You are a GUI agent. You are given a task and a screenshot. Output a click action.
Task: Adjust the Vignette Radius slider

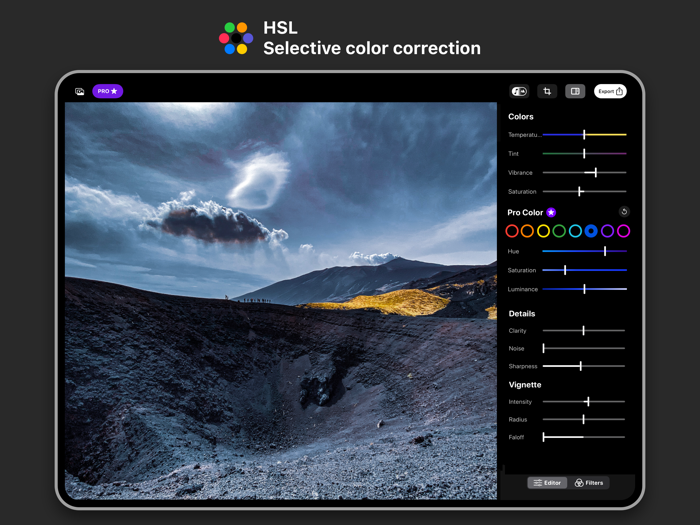pos(583,419)
